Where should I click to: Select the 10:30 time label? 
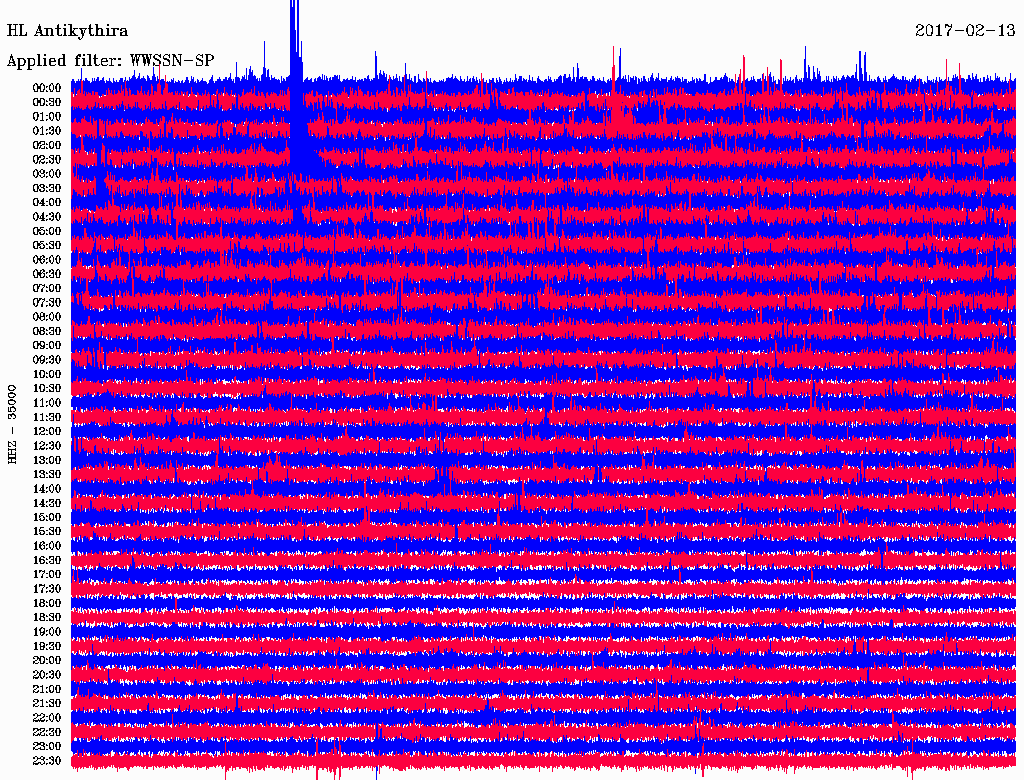pos(47,388)
